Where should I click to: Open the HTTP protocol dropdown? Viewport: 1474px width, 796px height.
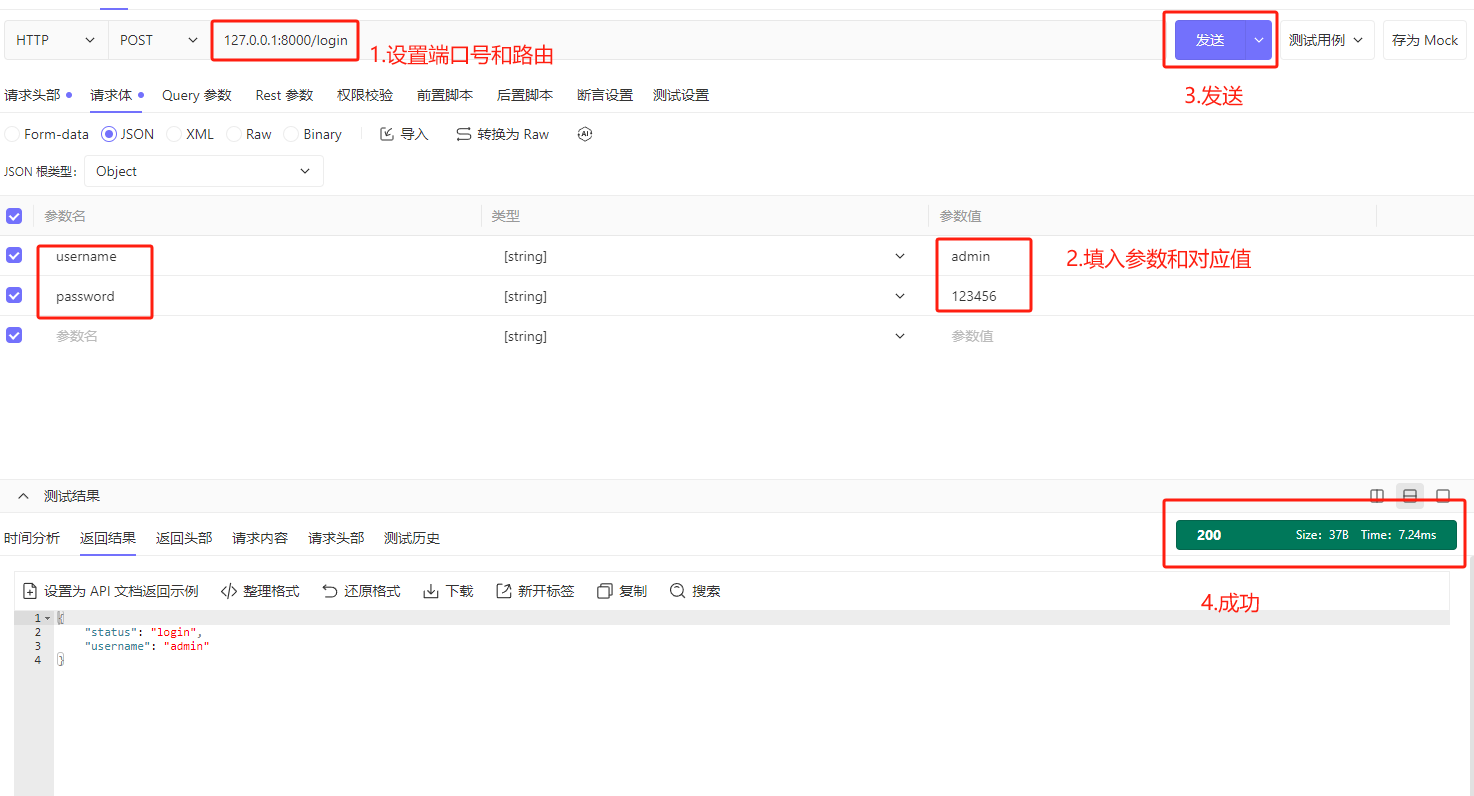[x=55, y=40]
